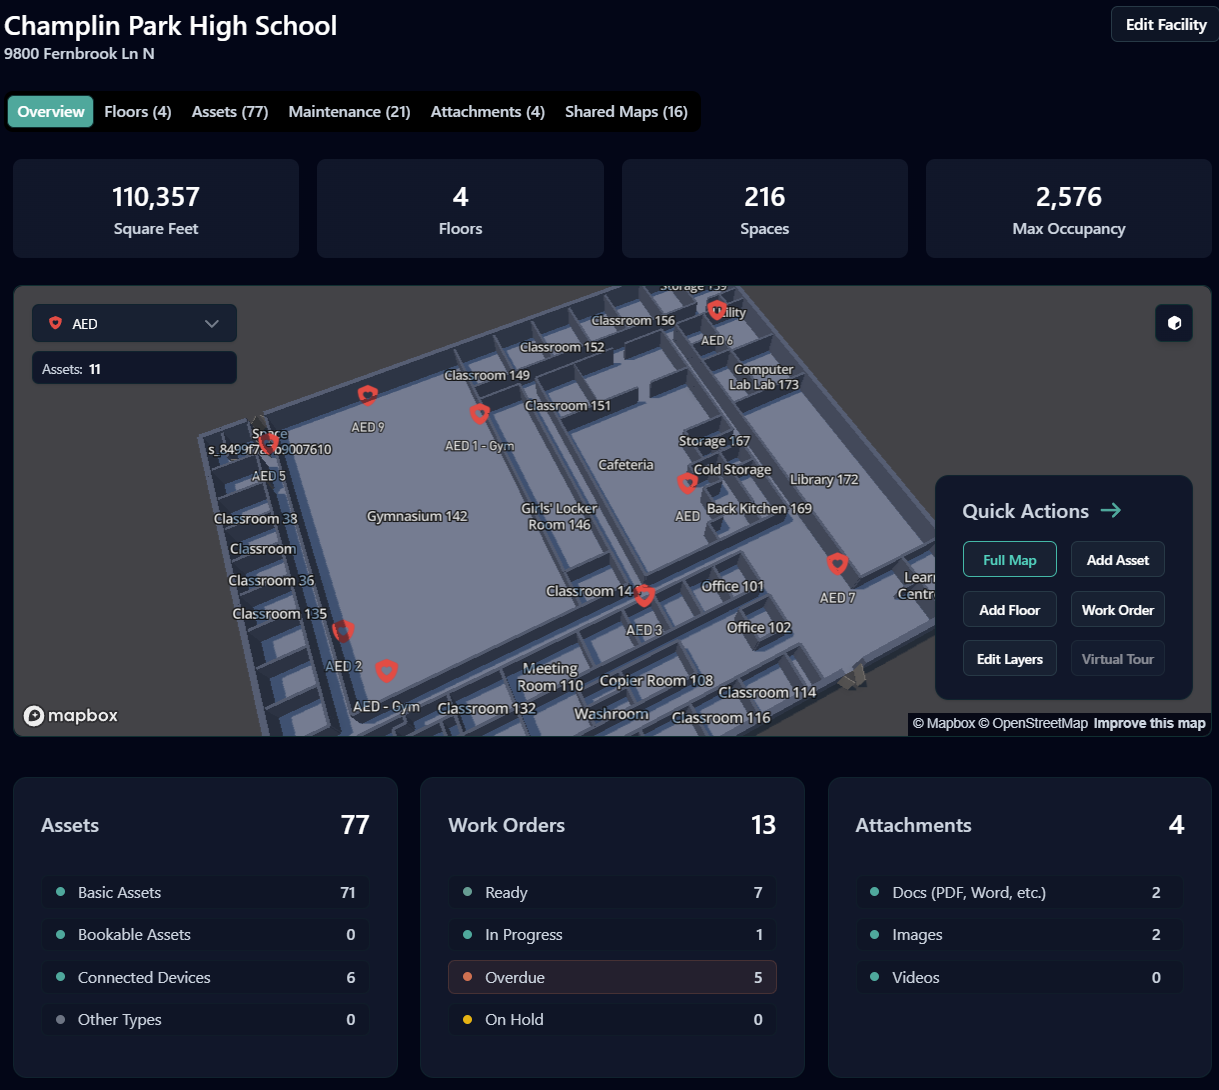Click the Add Floor button
1219x1090 pixels.
tap(1010, 610)
